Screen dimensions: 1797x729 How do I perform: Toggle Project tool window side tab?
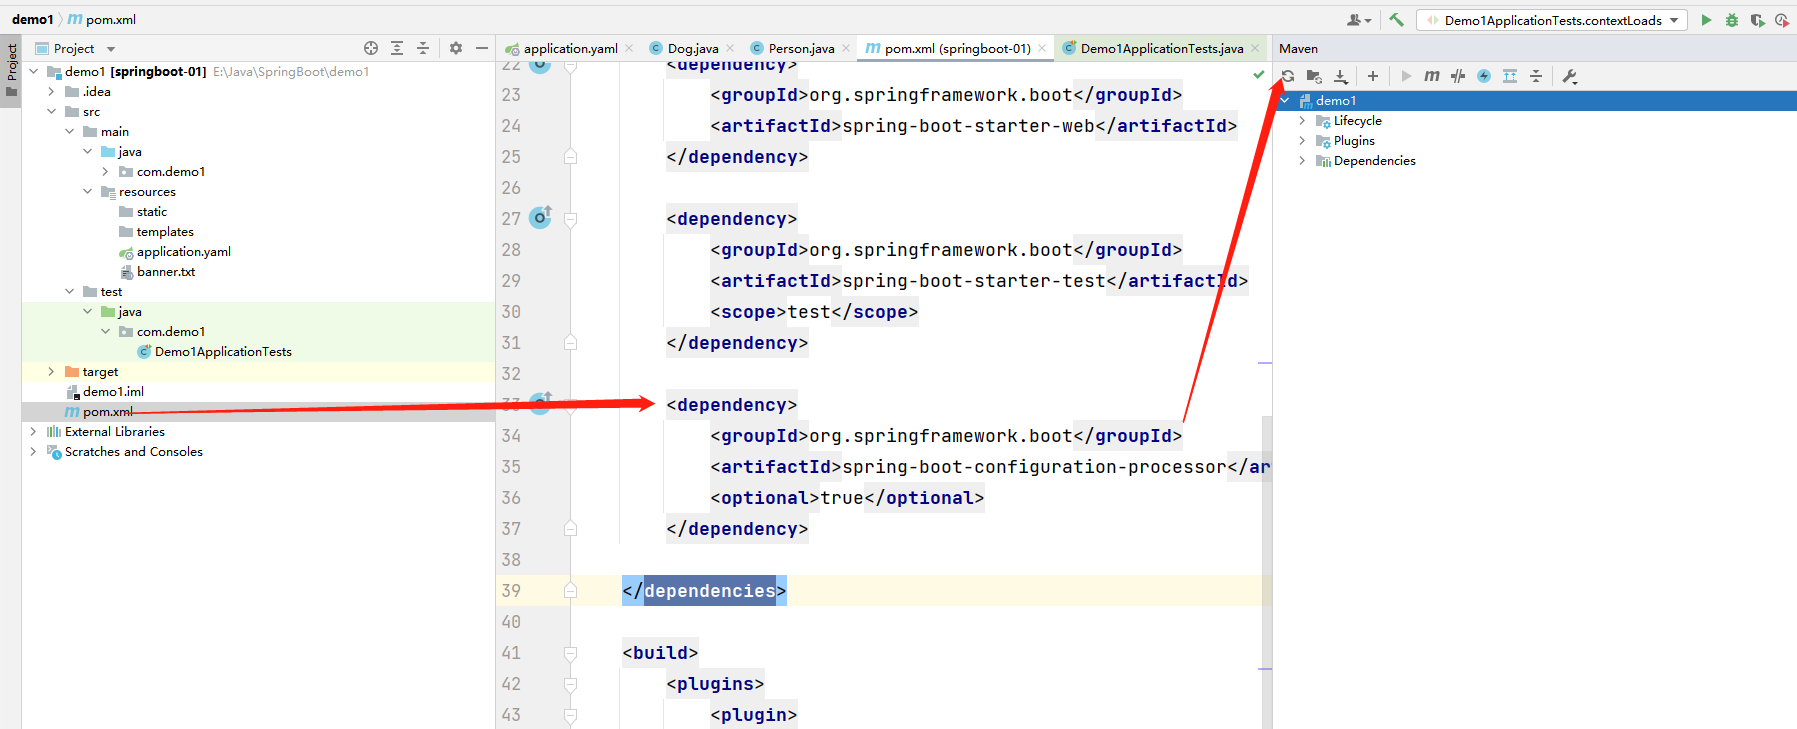pos(11,70)
